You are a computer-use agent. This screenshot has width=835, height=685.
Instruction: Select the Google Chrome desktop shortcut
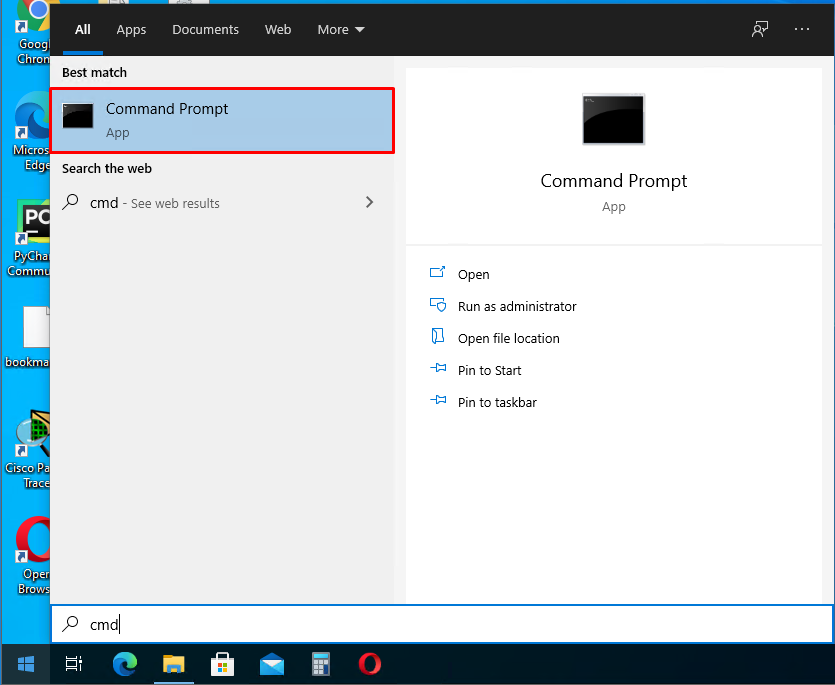(x=32, y=33)
